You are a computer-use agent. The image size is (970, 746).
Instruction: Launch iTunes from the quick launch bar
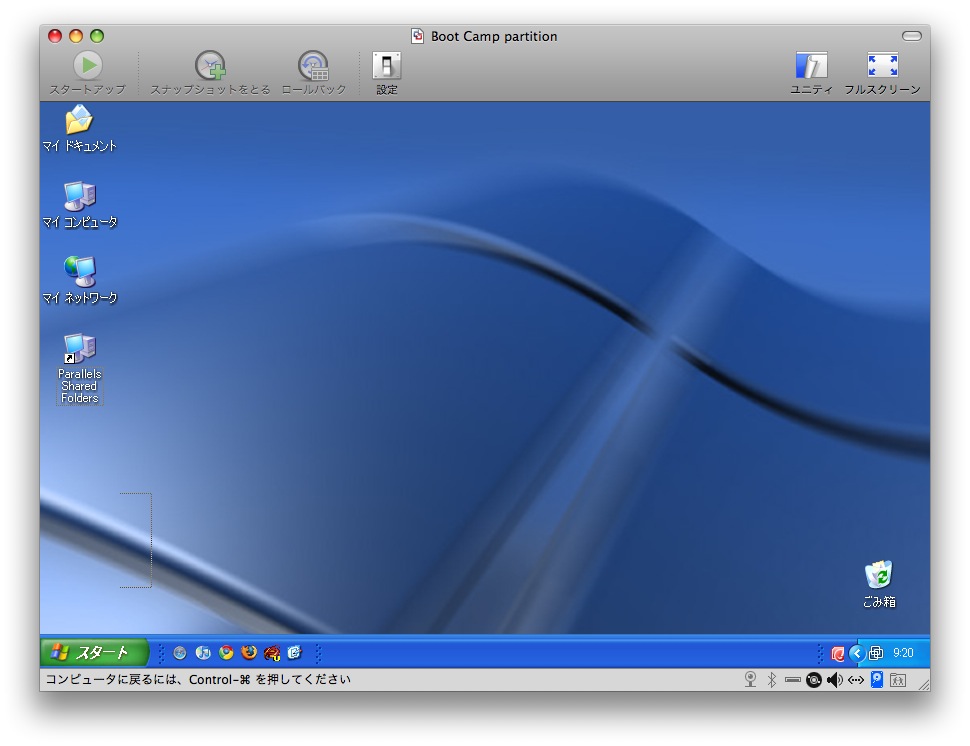coord(203,653)
